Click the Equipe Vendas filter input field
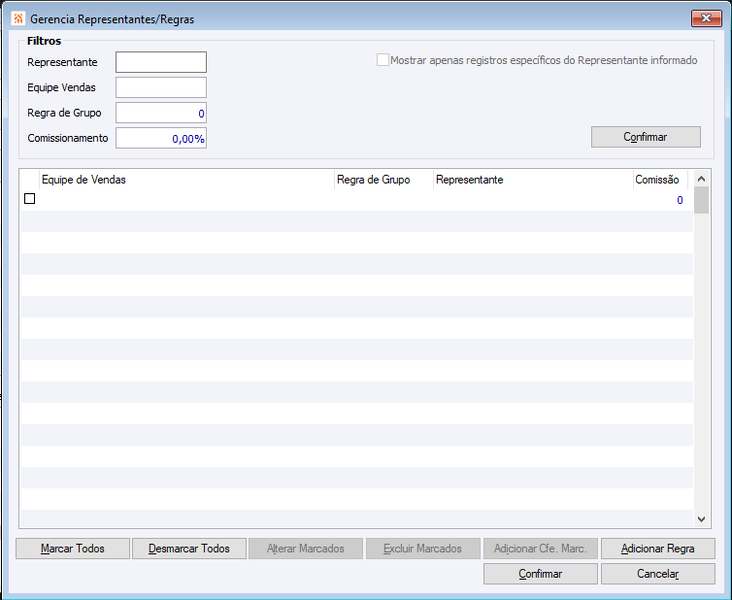Screen dimensions: 732x600 coord(161,87)
